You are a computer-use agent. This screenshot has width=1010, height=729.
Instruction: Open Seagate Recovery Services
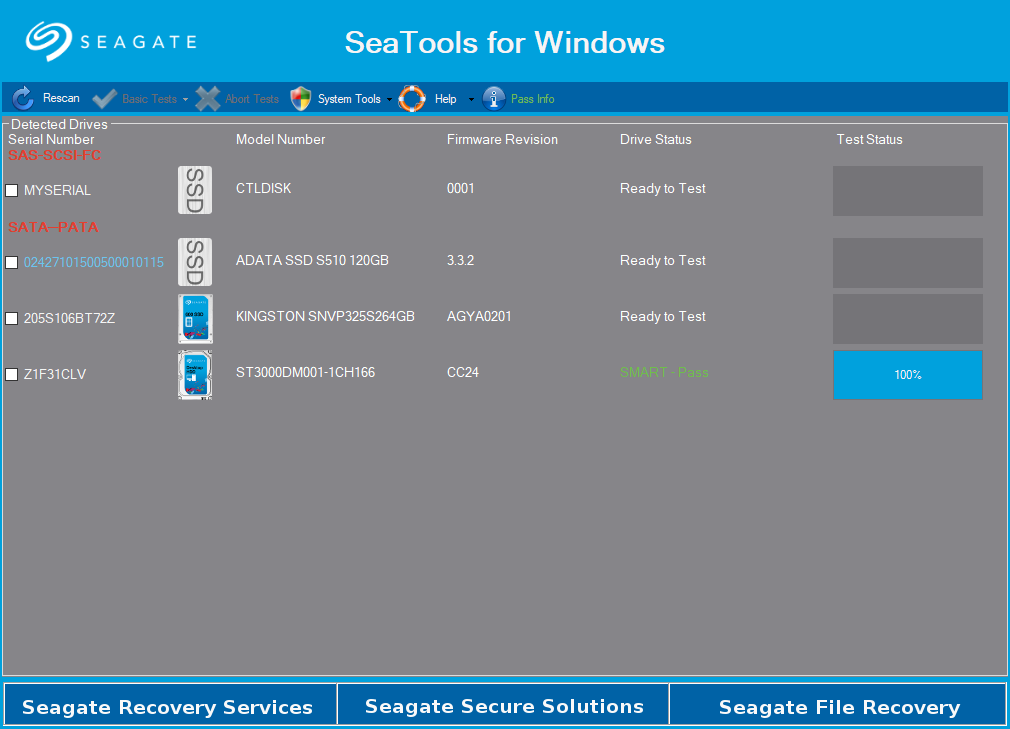(x=170, y=706)
